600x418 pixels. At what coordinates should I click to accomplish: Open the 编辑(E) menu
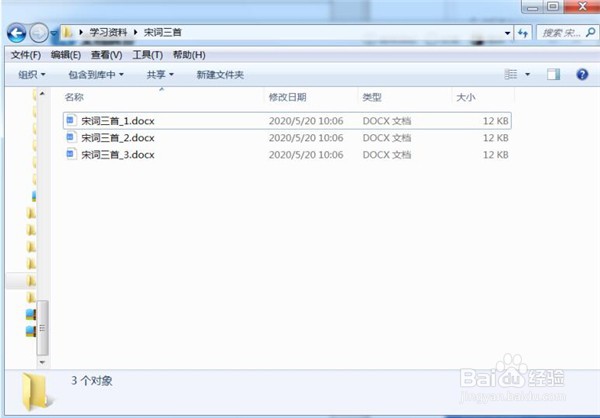(65, 55)
